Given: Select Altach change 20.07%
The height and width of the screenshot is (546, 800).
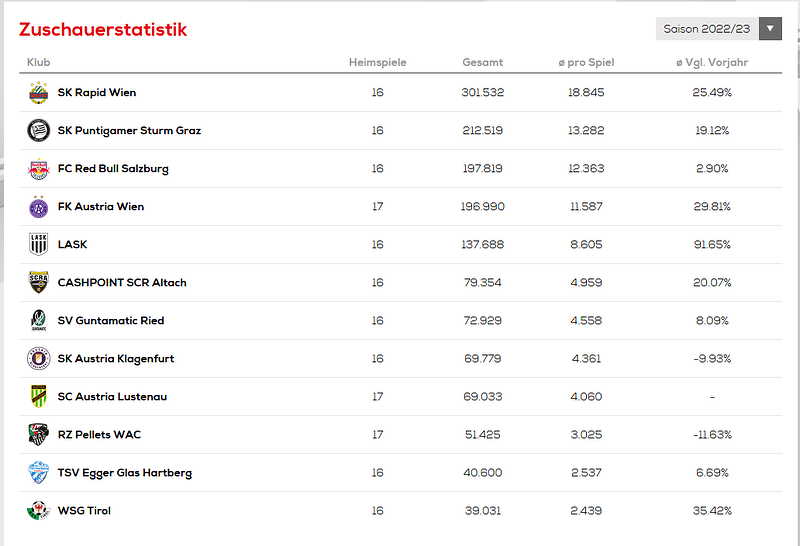Looking at the screenshot, I should pyautogui.click(x=712, y=283).
